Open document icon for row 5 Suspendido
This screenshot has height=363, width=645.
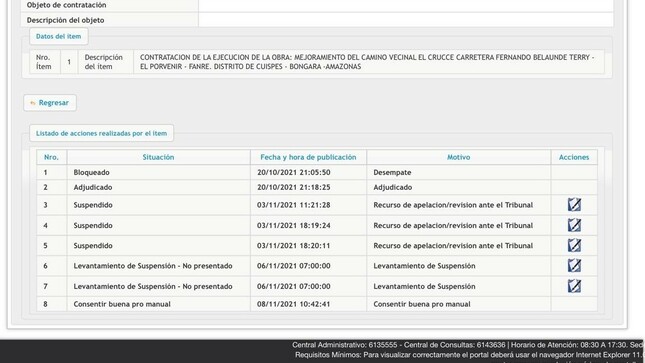click(x=574, y=245)
